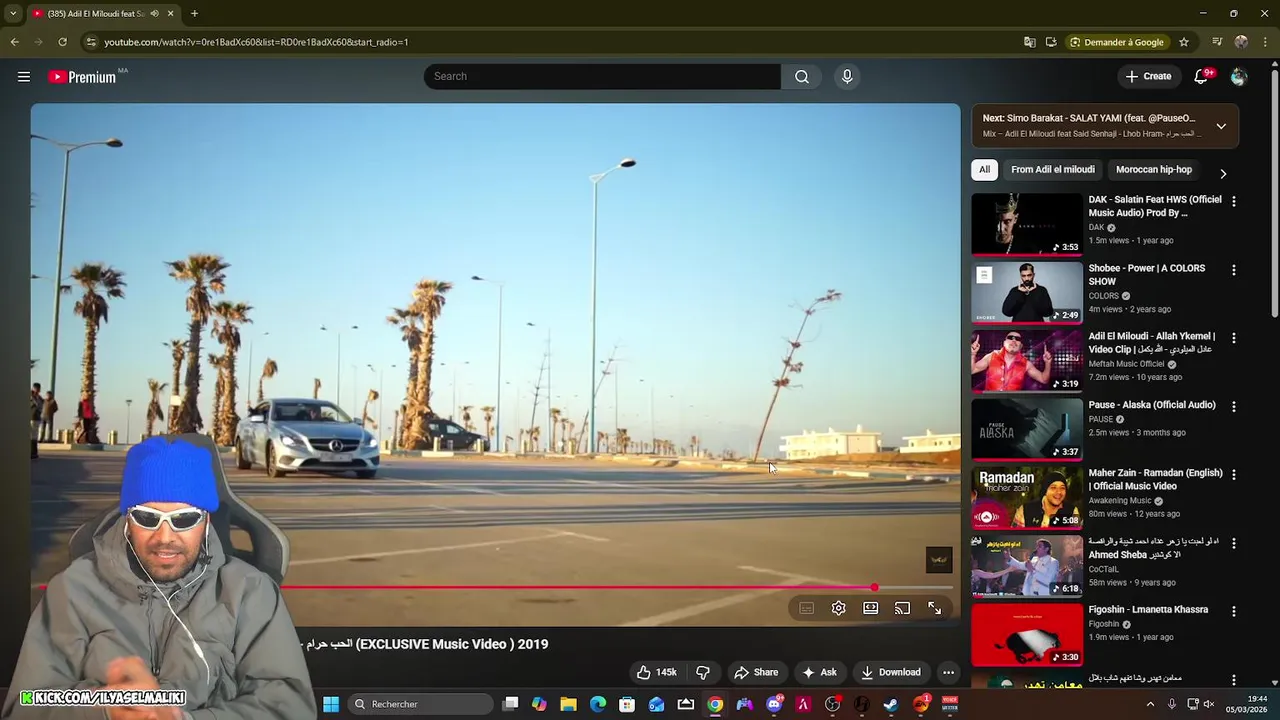Open Discord from taskbar
Image resolution: width=1280 pixels, height=720 pixels.
[774, 704]
